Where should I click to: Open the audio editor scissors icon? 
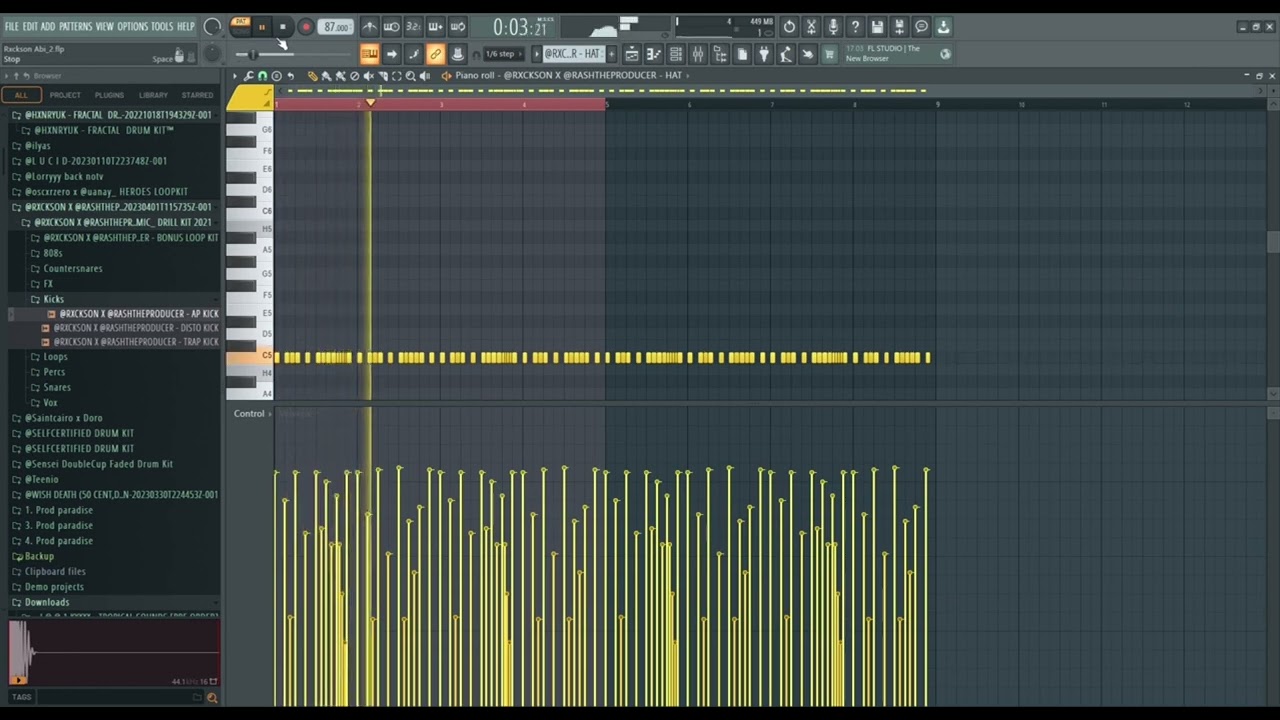(x=811, y=27)
